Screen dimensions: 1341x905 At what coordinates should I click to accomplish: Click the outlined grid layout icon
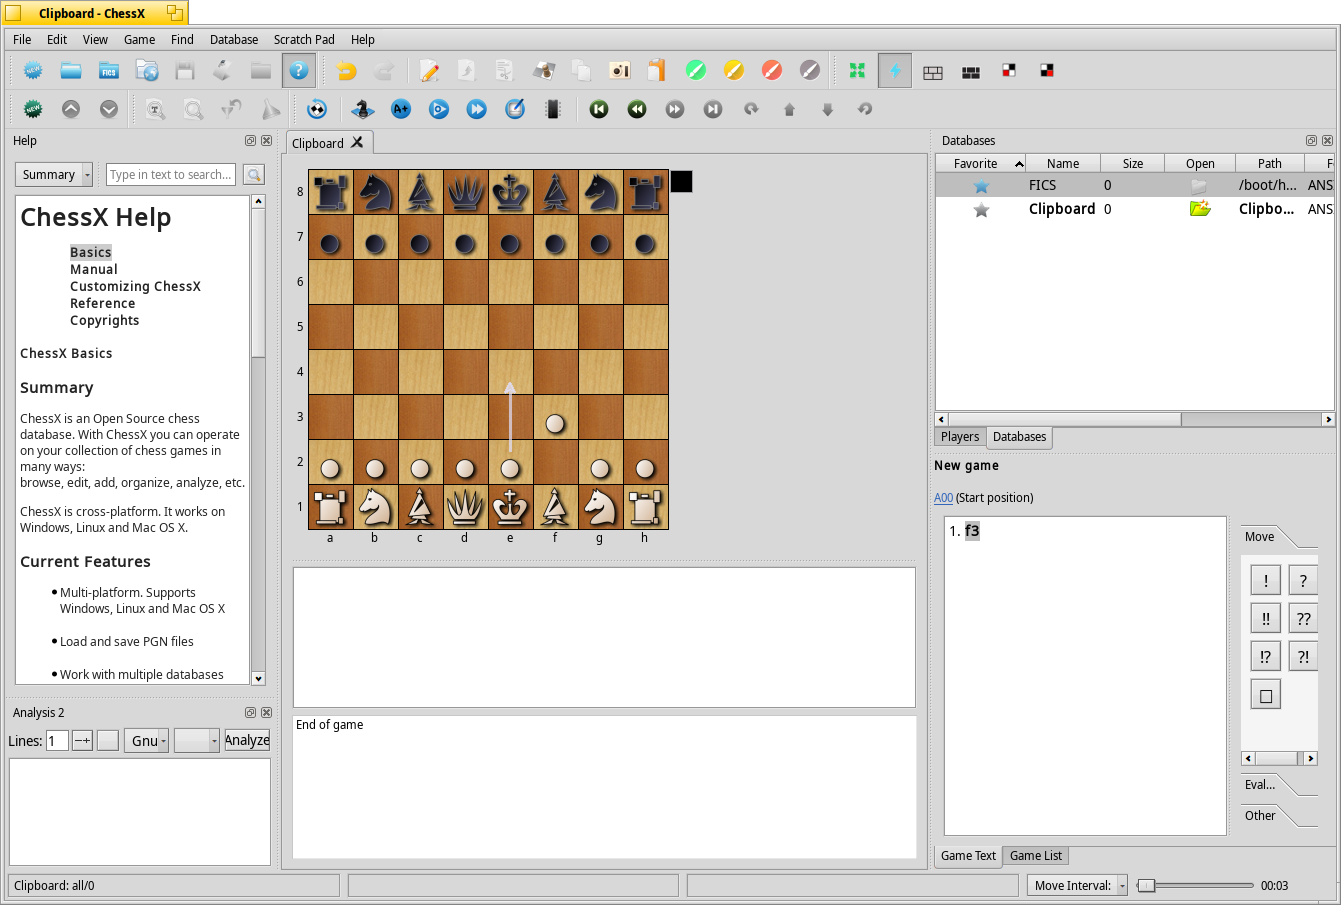point(933,72)
